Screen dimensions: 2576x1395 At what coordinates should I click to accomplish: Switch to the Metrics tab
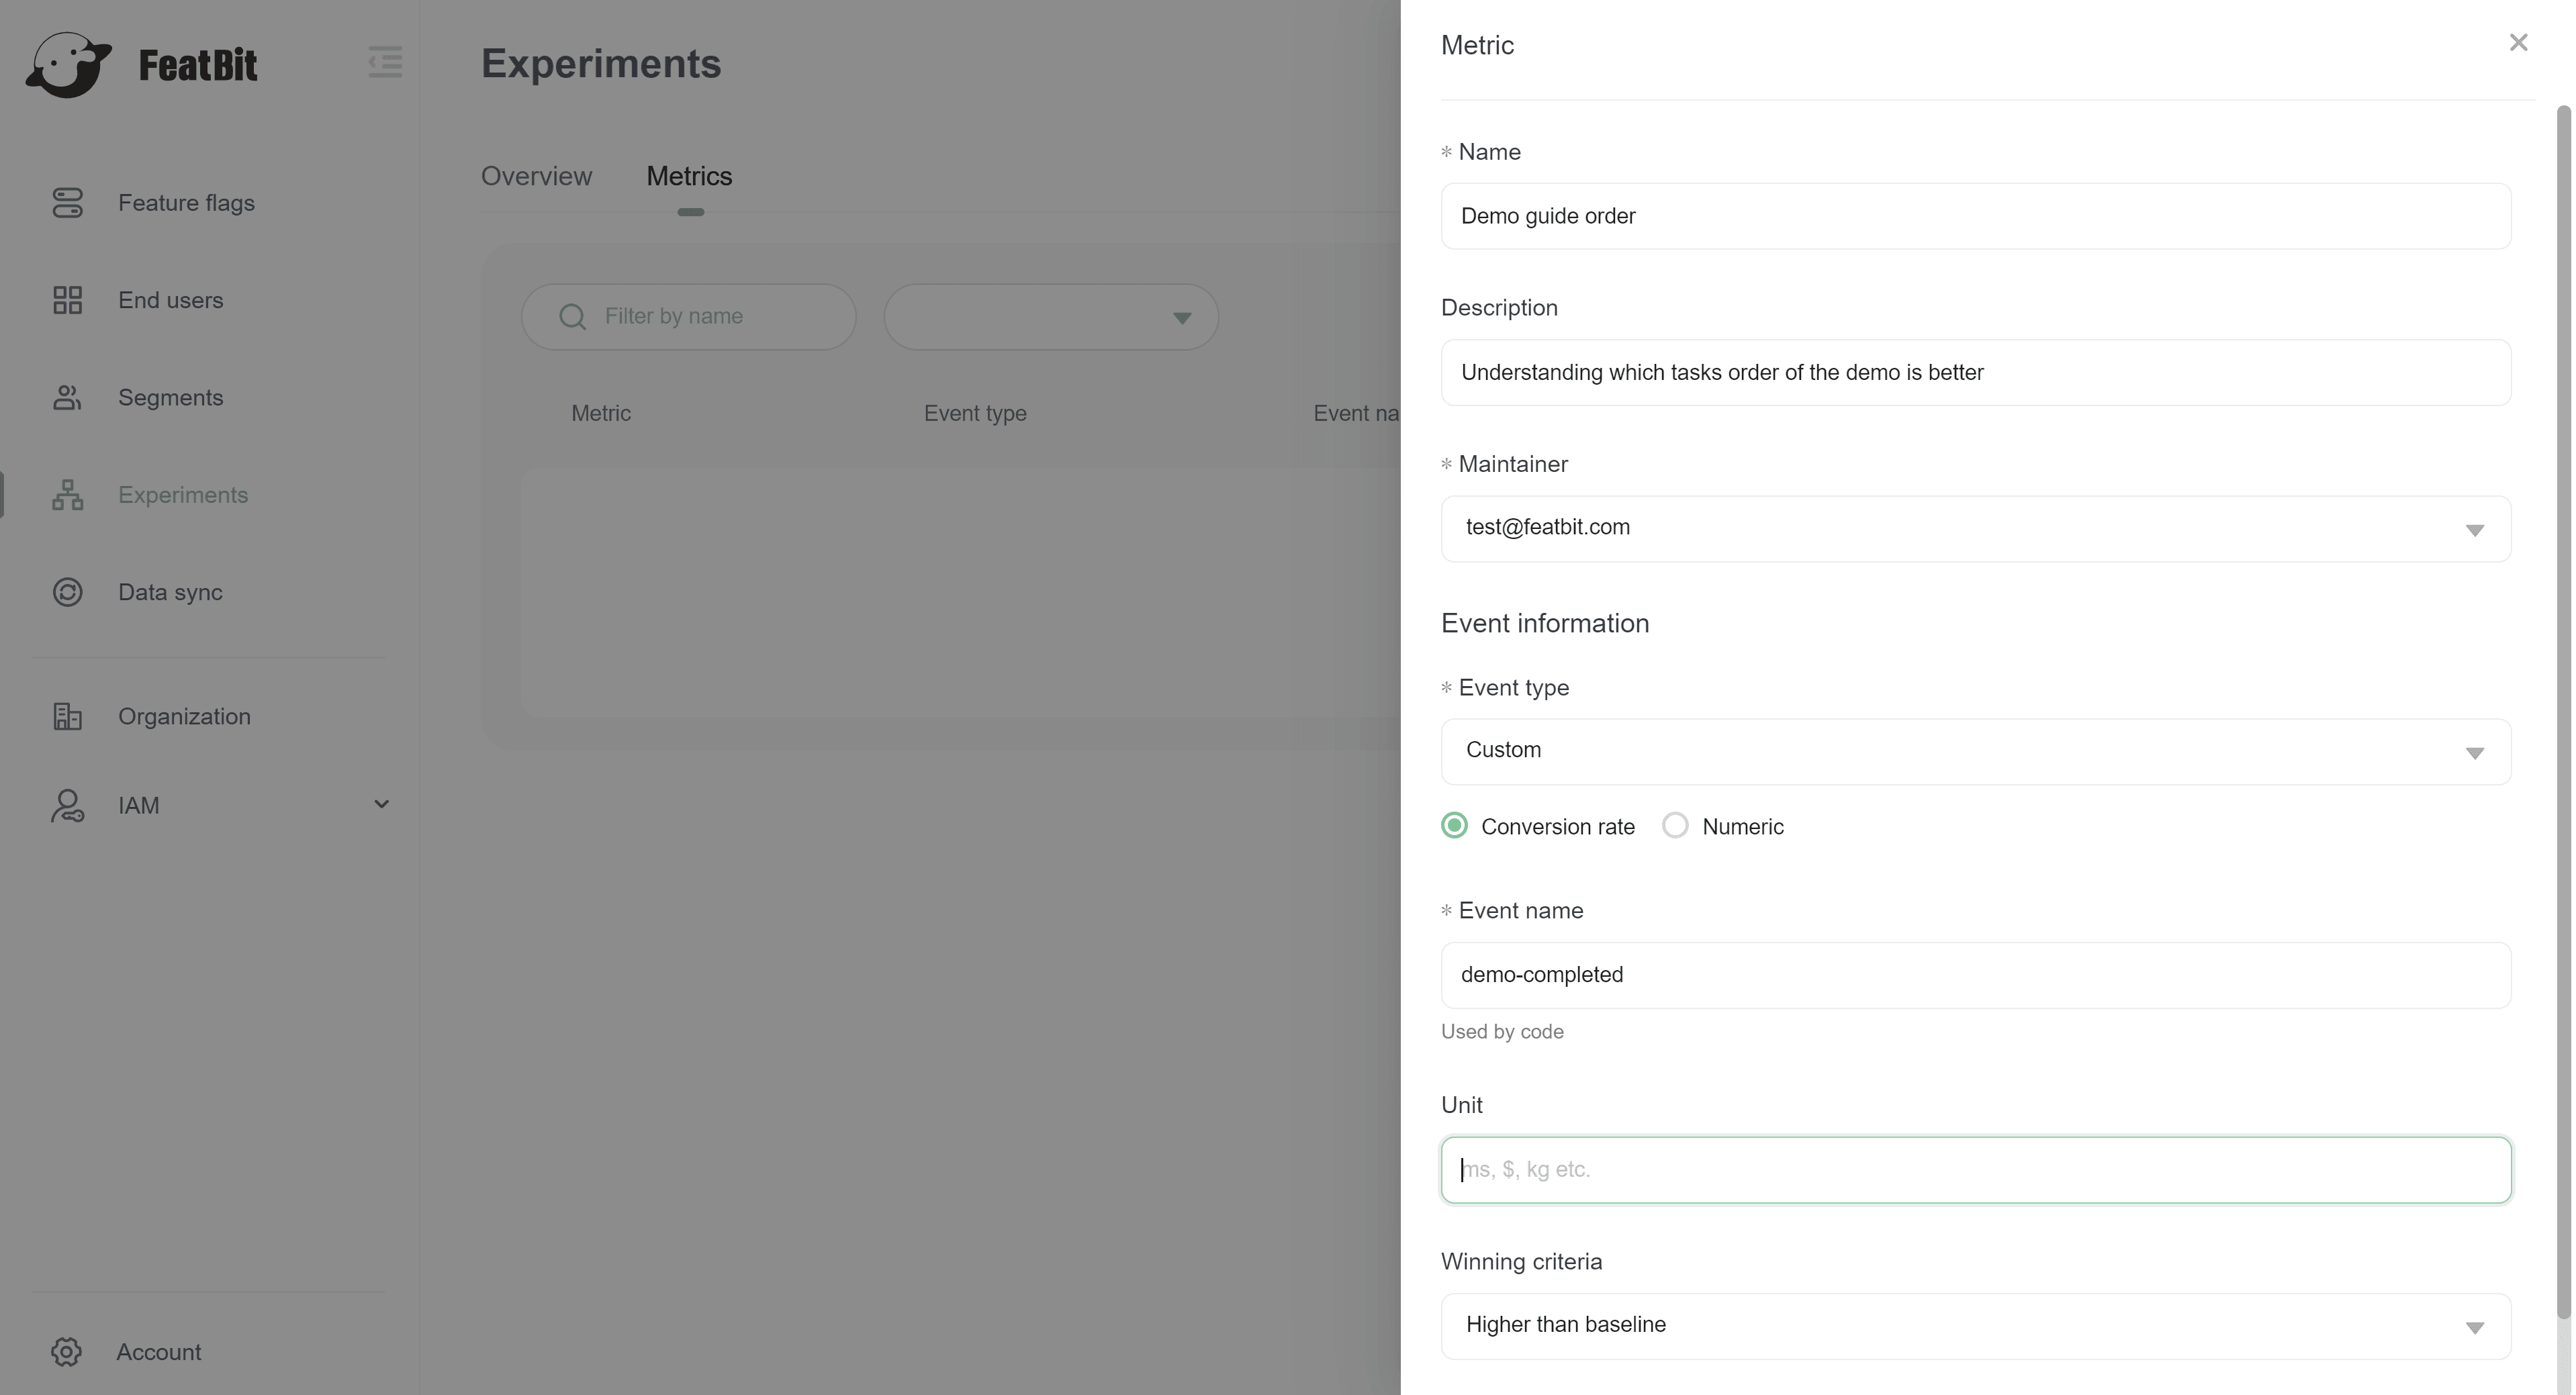689,176
